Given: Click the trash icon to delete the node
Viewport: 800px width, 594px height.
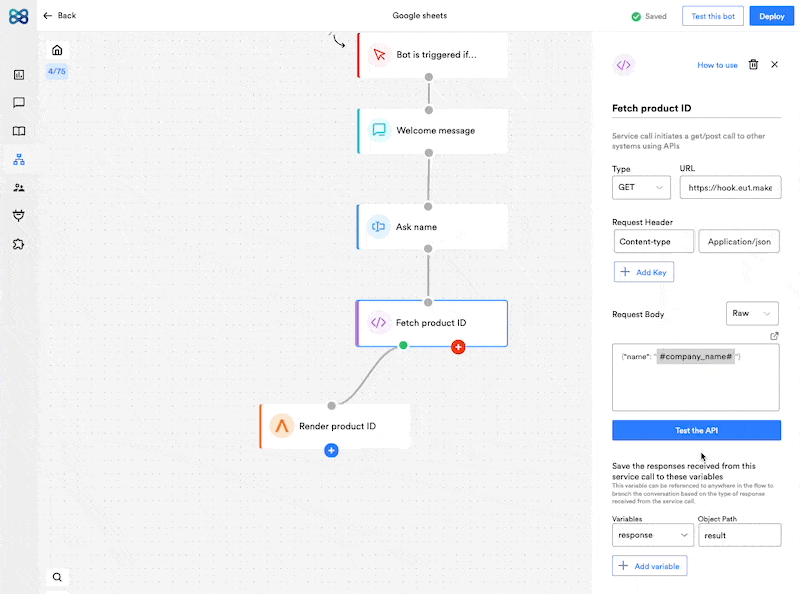Looking at the screenshot, I should click(753, 65).
